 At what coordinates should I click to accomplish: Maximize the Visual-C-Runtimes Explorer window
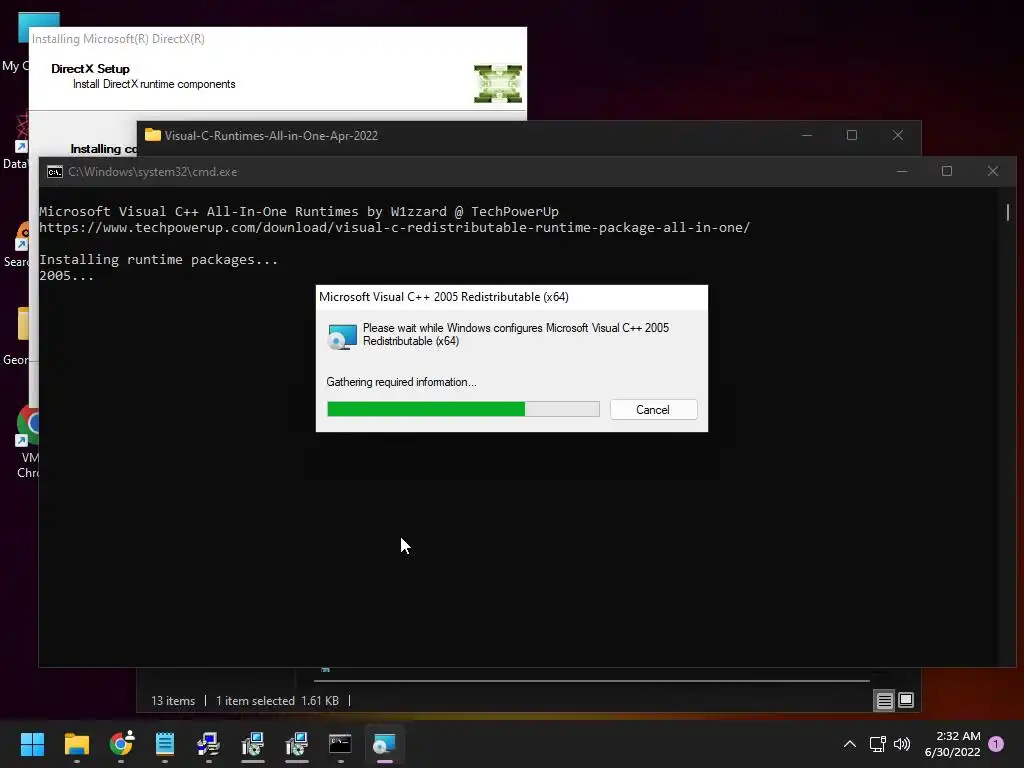click(852, 135)
